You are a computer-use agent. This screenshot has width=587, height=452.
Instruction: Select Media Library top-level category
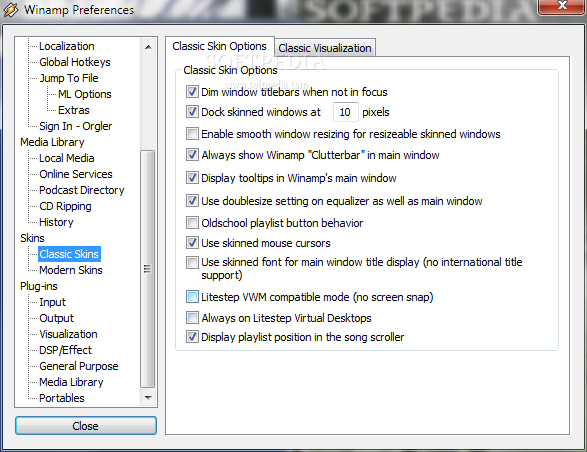point(52,142)
